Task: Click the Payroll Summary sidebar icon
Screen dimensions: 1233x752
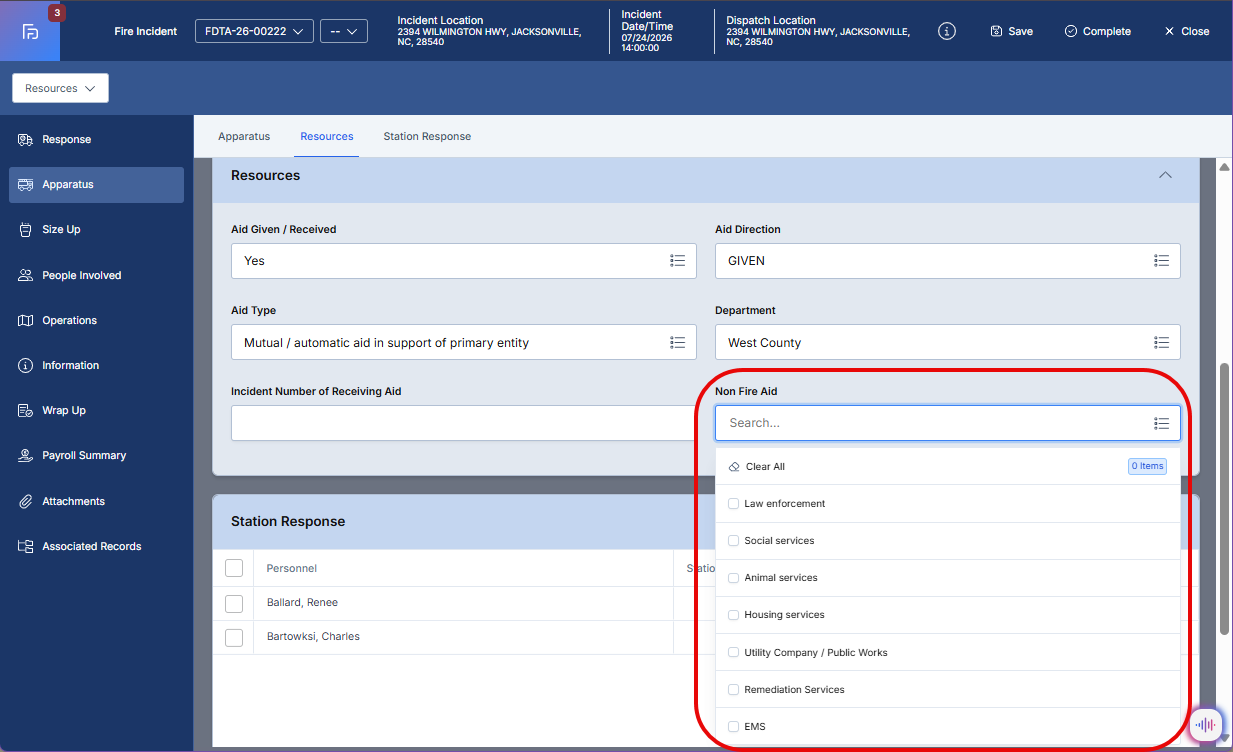Action: (x=26, y=456)
